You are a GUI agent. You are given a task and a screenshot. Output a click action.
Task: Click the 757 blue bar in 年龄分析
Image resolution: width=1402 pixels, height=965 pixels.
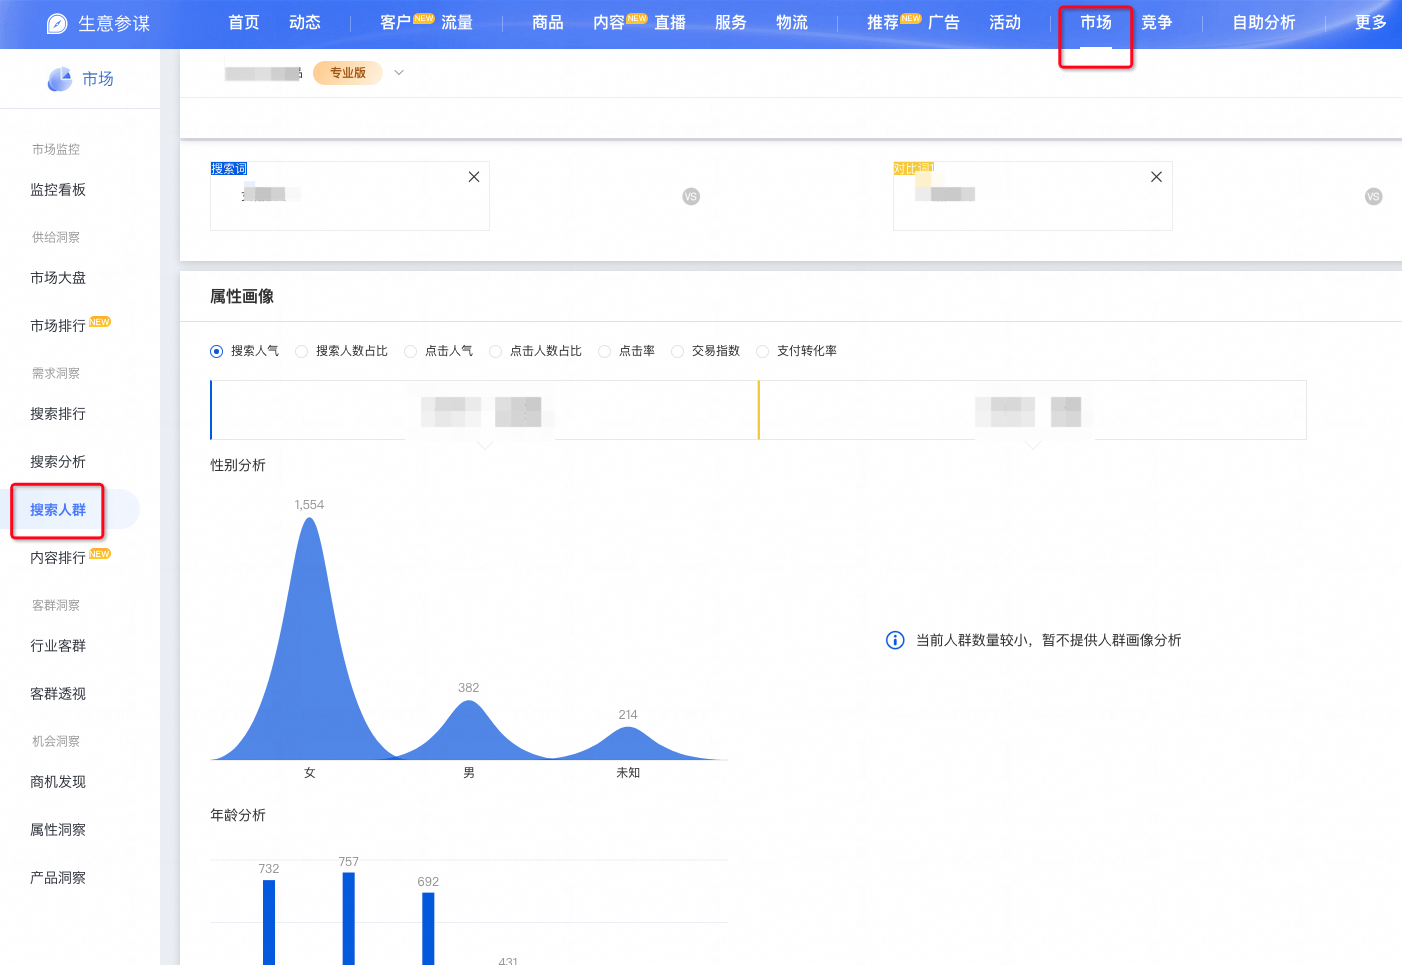point(348,918)
